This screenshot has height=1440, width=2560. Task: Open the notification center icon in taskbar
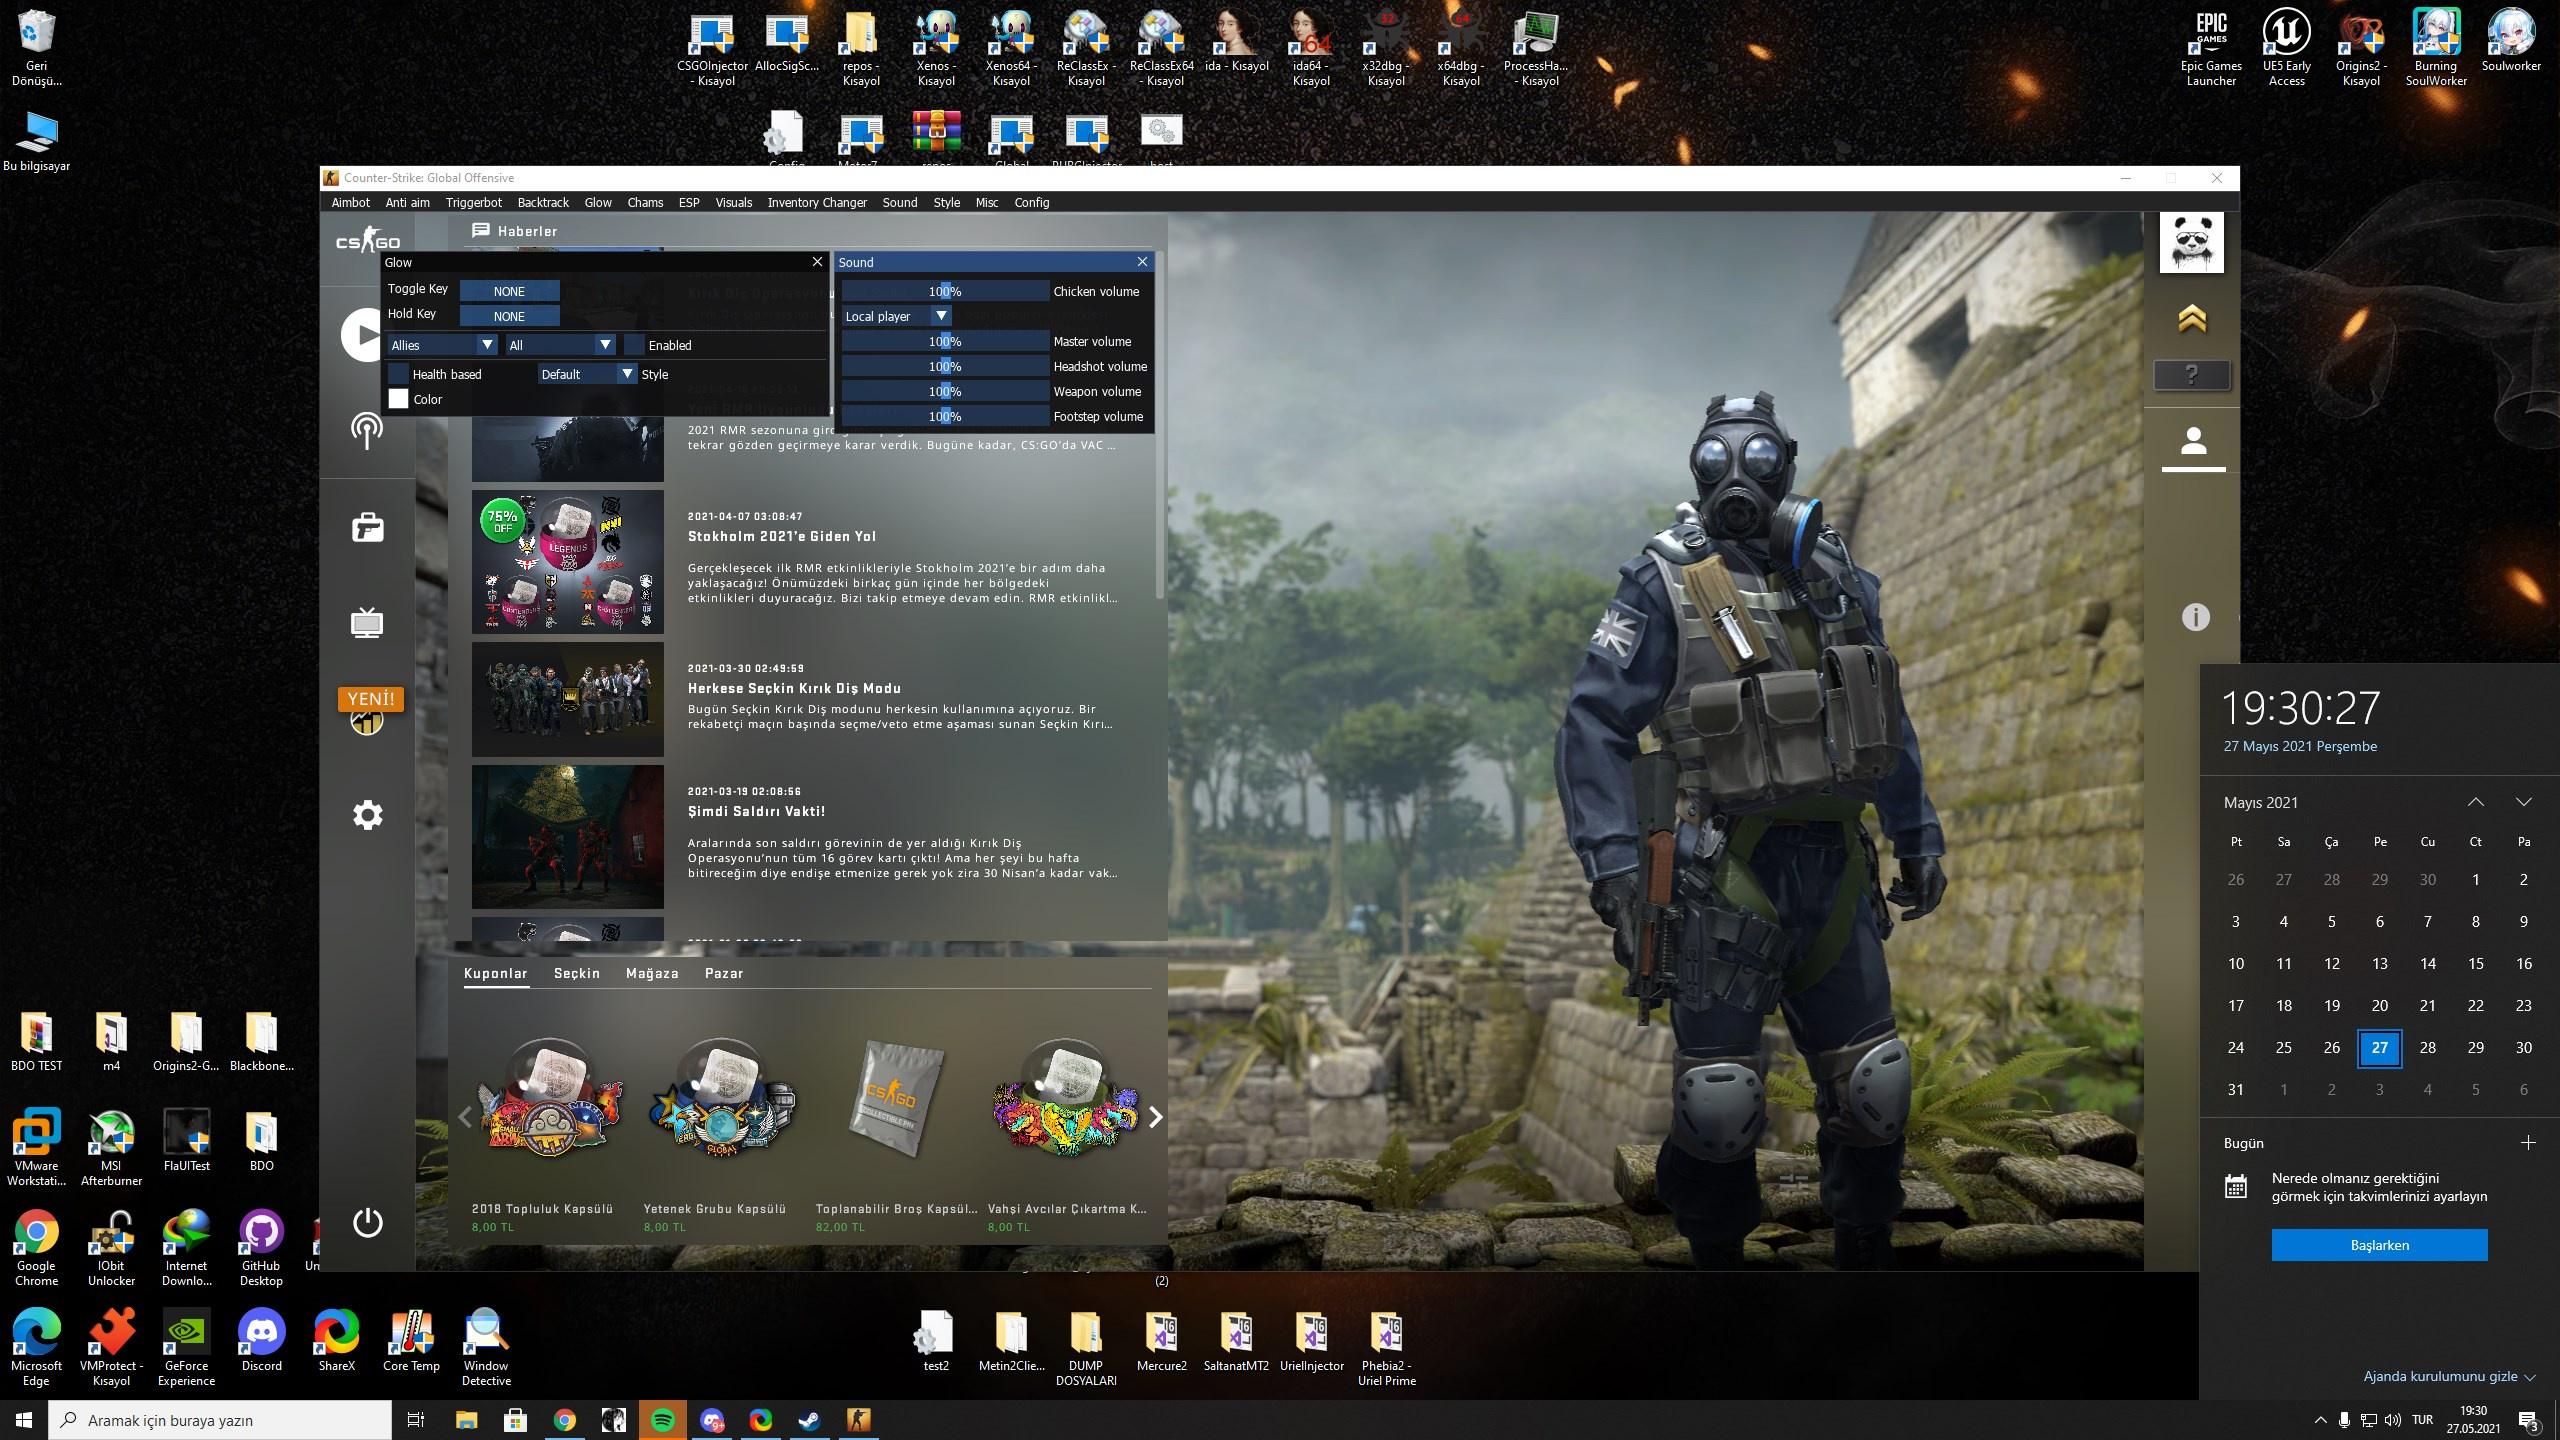(2529, 1420)
